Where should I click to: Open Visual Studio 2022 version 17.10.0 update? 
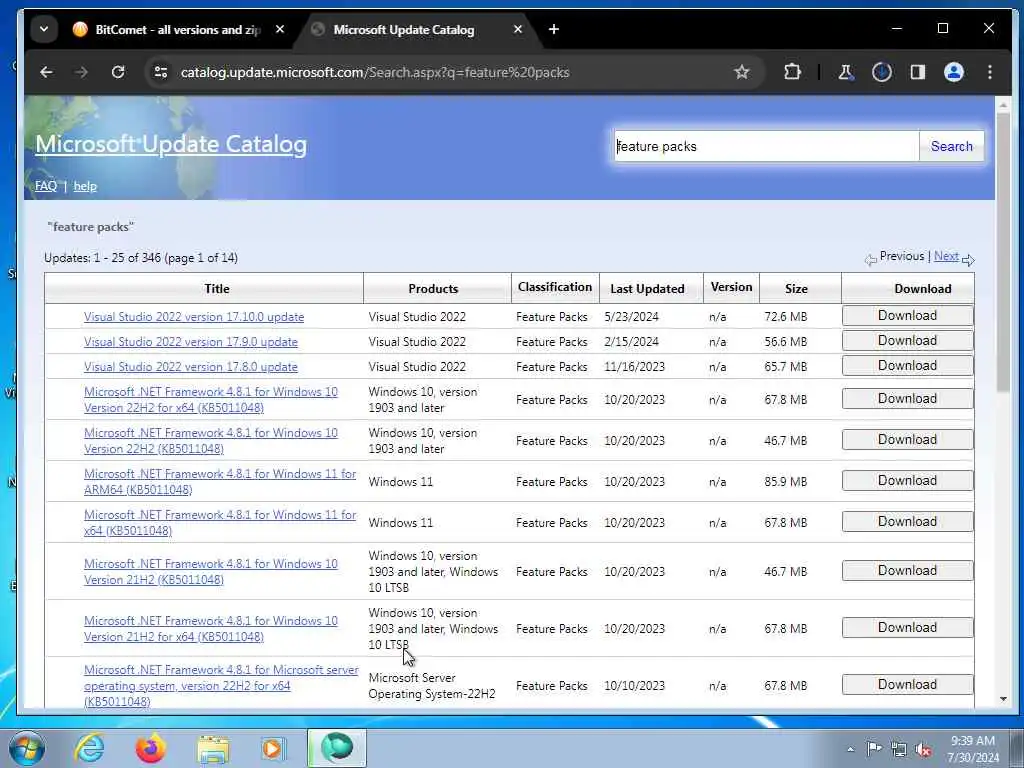point(194,317)
